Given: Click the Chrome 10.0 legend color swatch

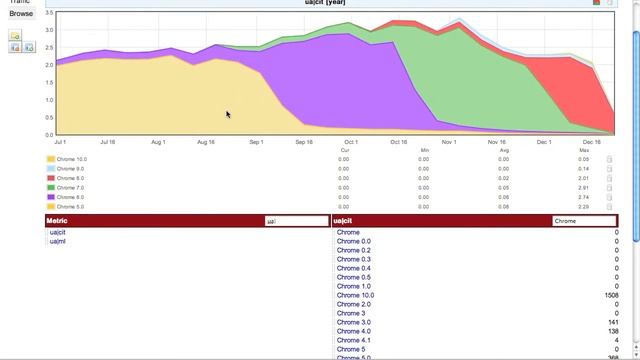Looking at the screenshot, I should coord(51,159).
